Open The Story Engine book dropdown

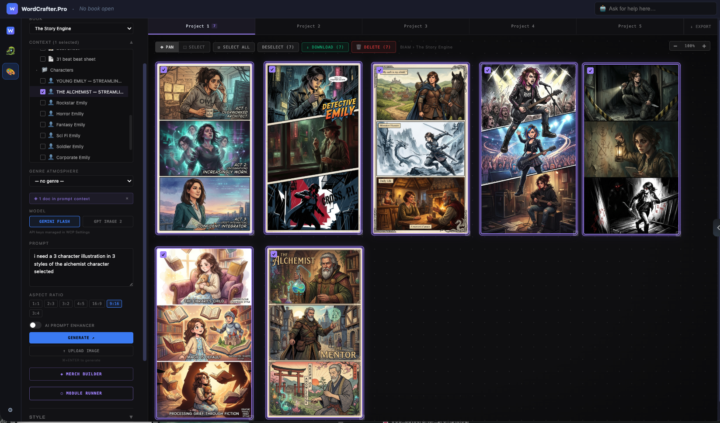pyautogui.click(x=81, y=28)
